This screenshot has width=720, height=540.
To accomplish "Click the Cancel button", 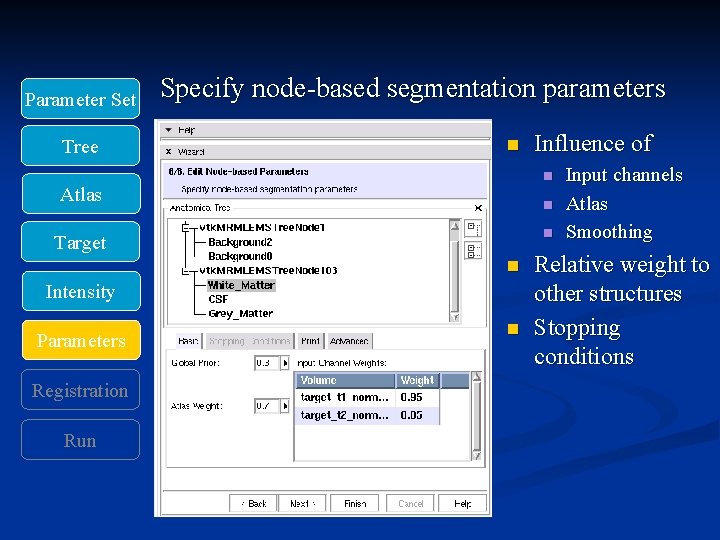I will [x=411, y=504].
